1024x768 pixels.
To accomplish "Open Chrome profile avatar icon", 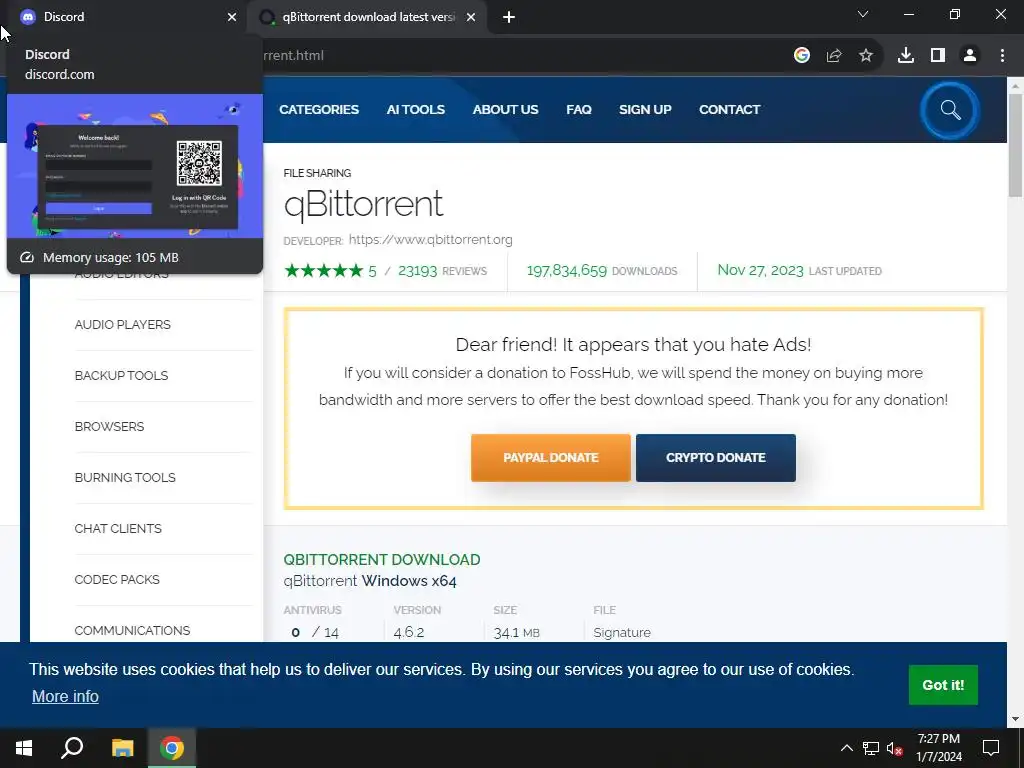I will click(970, 56).
